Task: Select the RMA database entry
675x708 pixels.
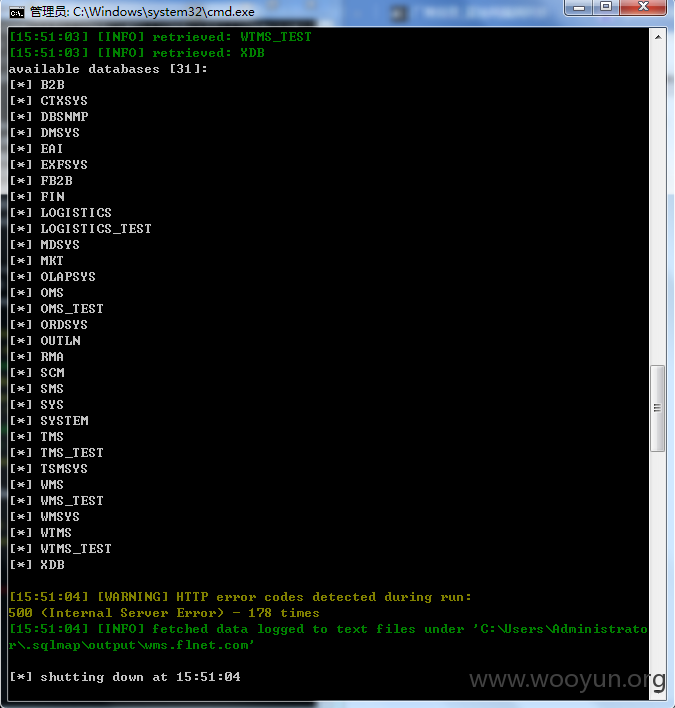Action: pos(37,357)
